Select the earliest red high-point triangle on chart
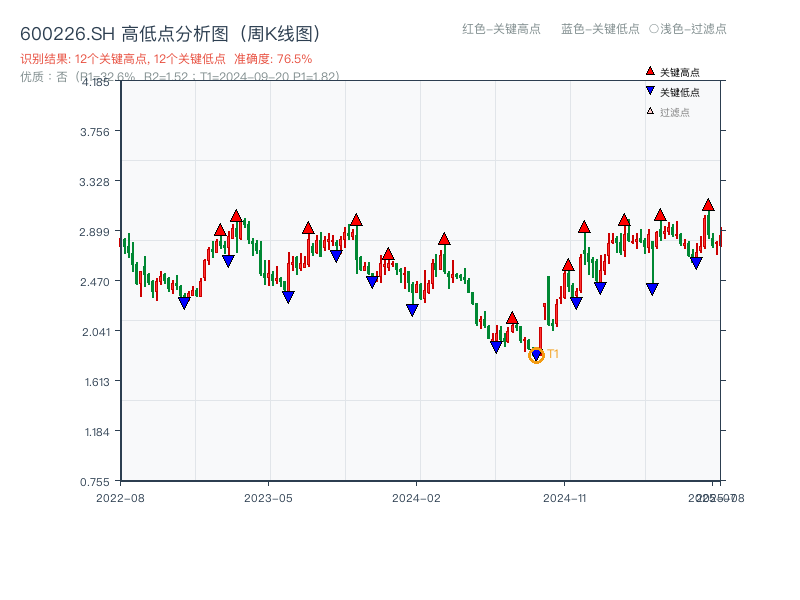The image size is (800, 600). (220, 230)
